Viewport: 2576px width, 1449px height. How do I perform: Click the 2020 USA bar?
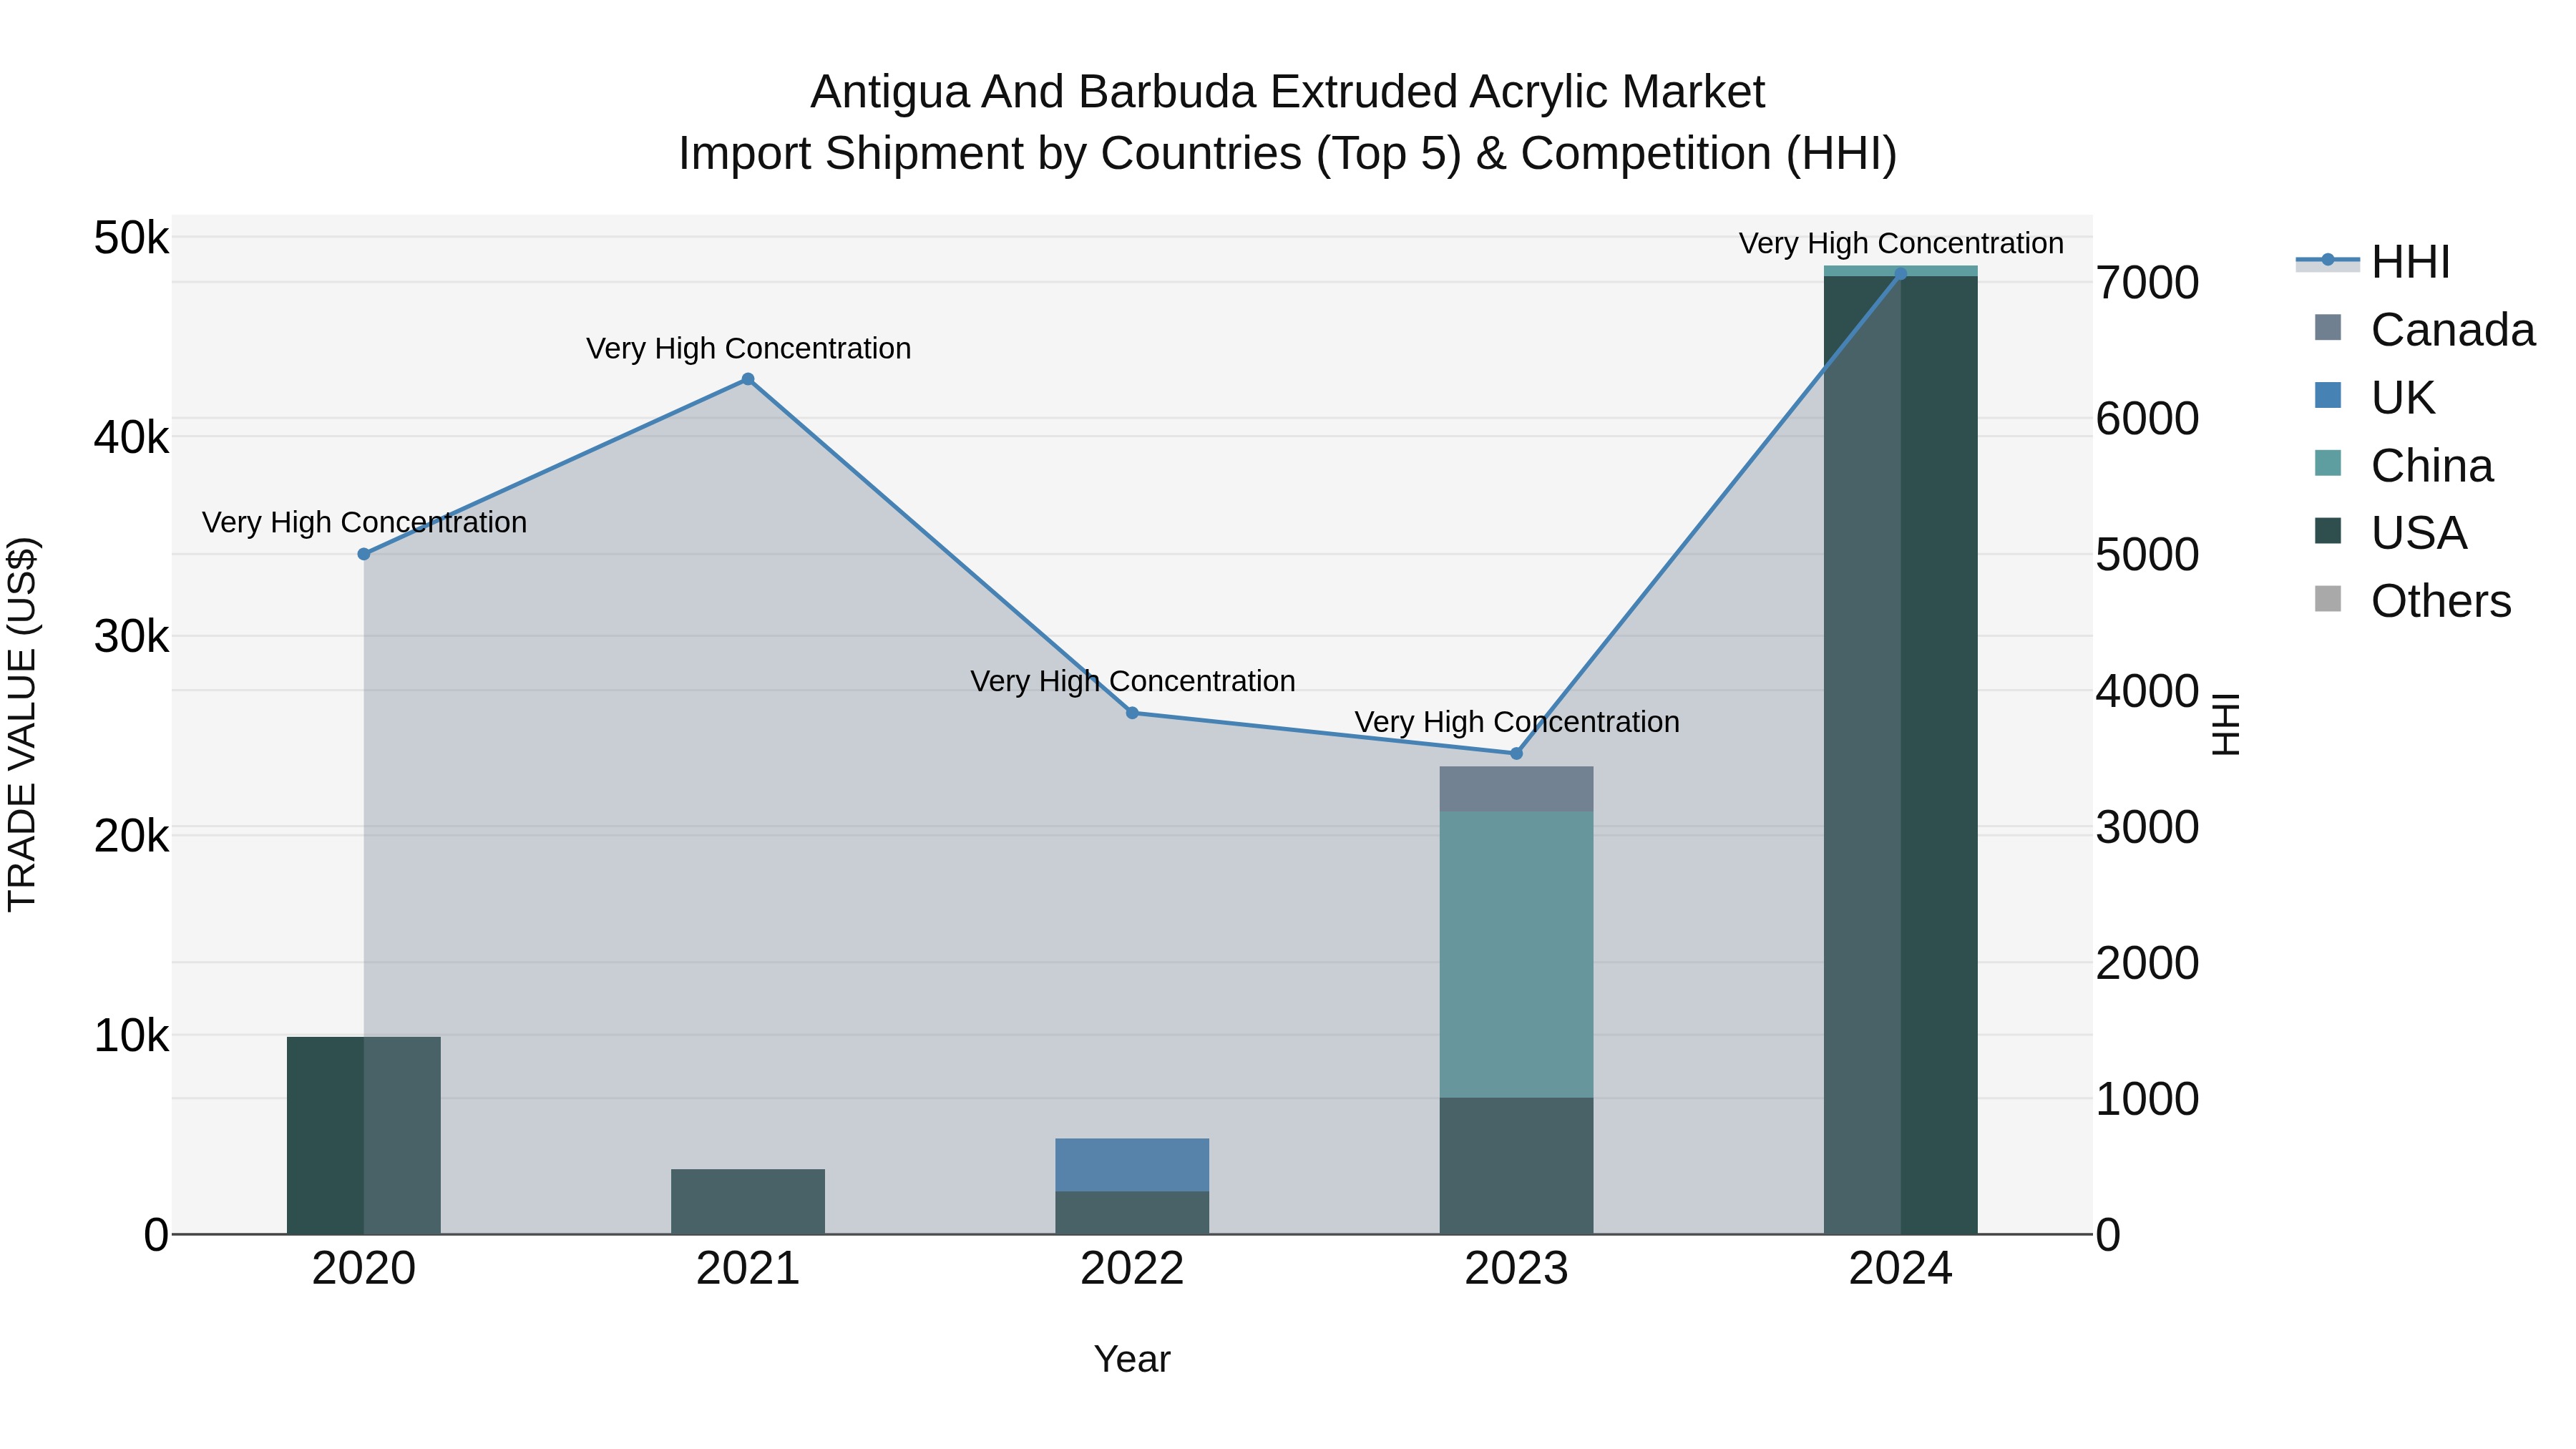pyautogui.click(x=364, y=1135)
